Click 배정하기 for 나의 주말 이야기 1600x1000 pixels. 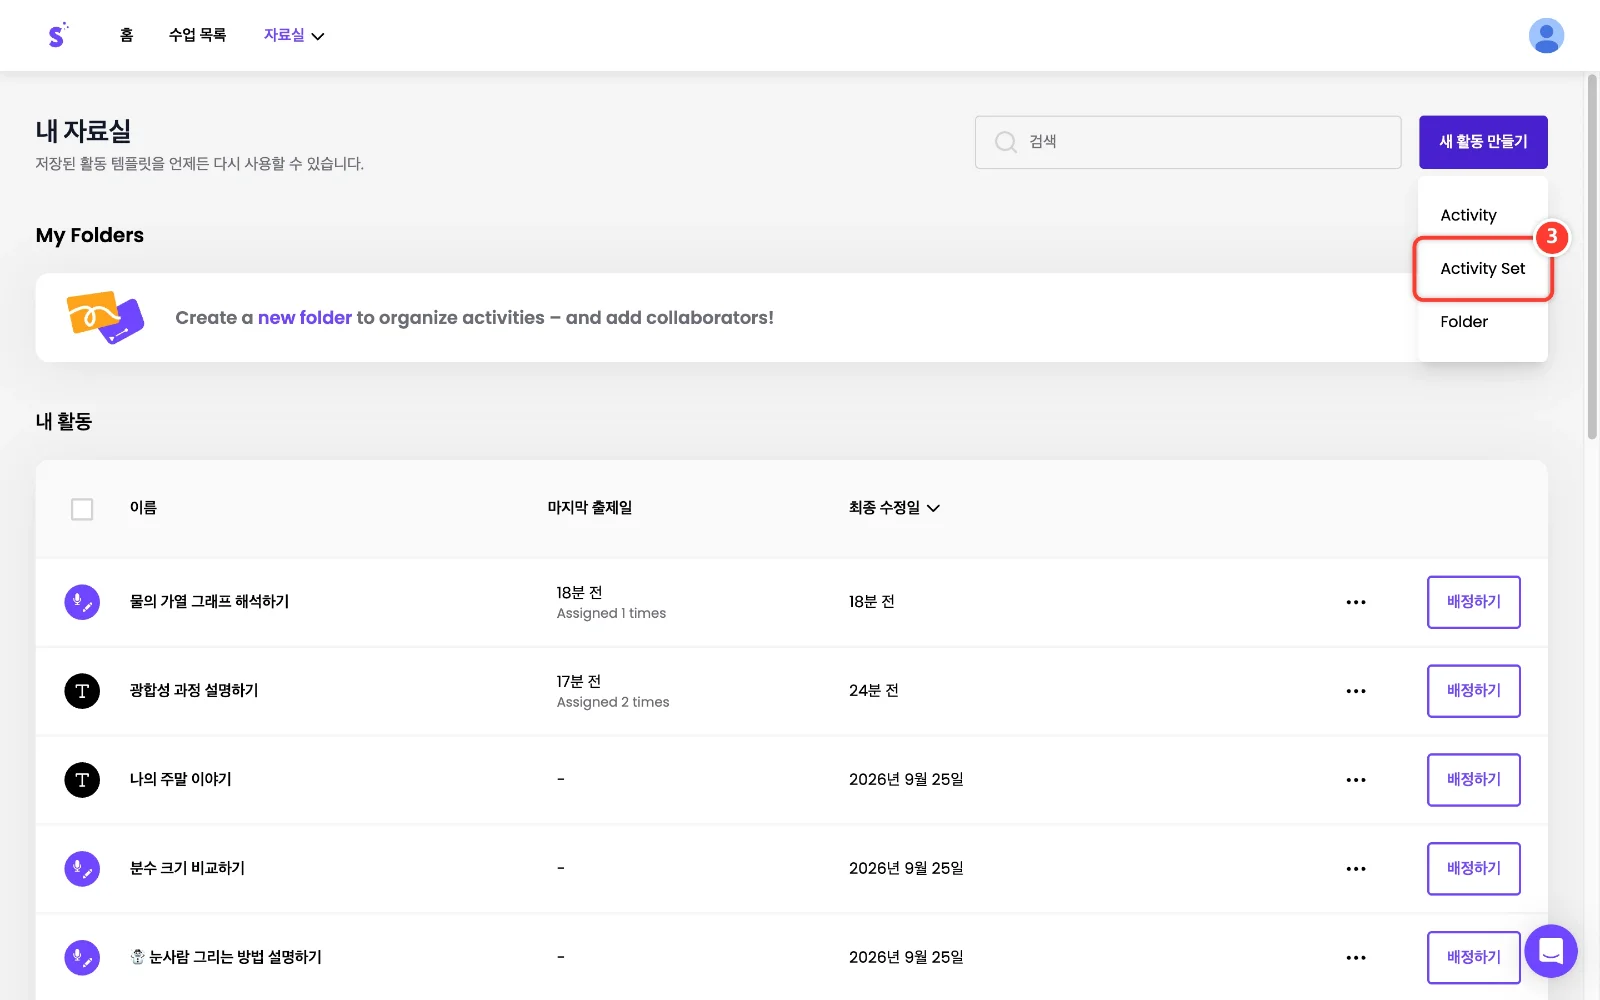pyautogui.click(x=1474, y=780)
